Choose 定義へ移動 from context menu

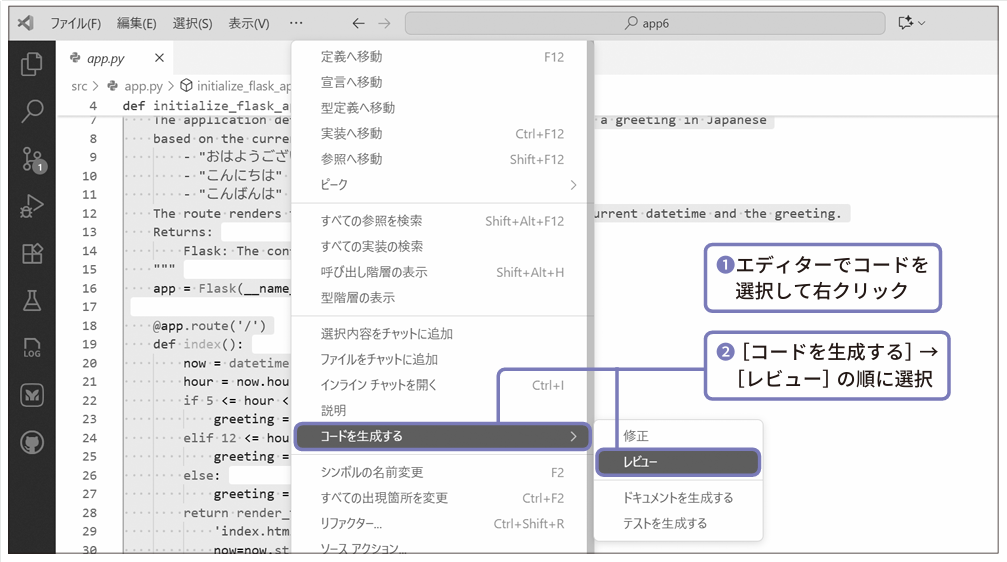[x=442, y=57]
